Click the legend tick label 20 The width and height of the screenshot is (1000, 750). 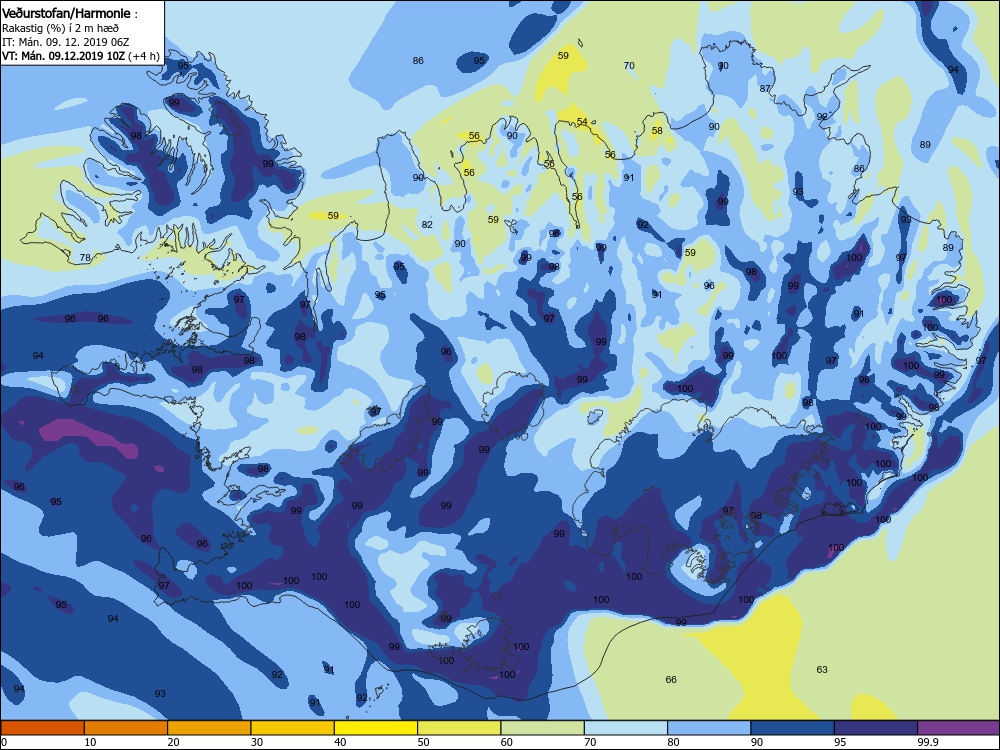173,742
